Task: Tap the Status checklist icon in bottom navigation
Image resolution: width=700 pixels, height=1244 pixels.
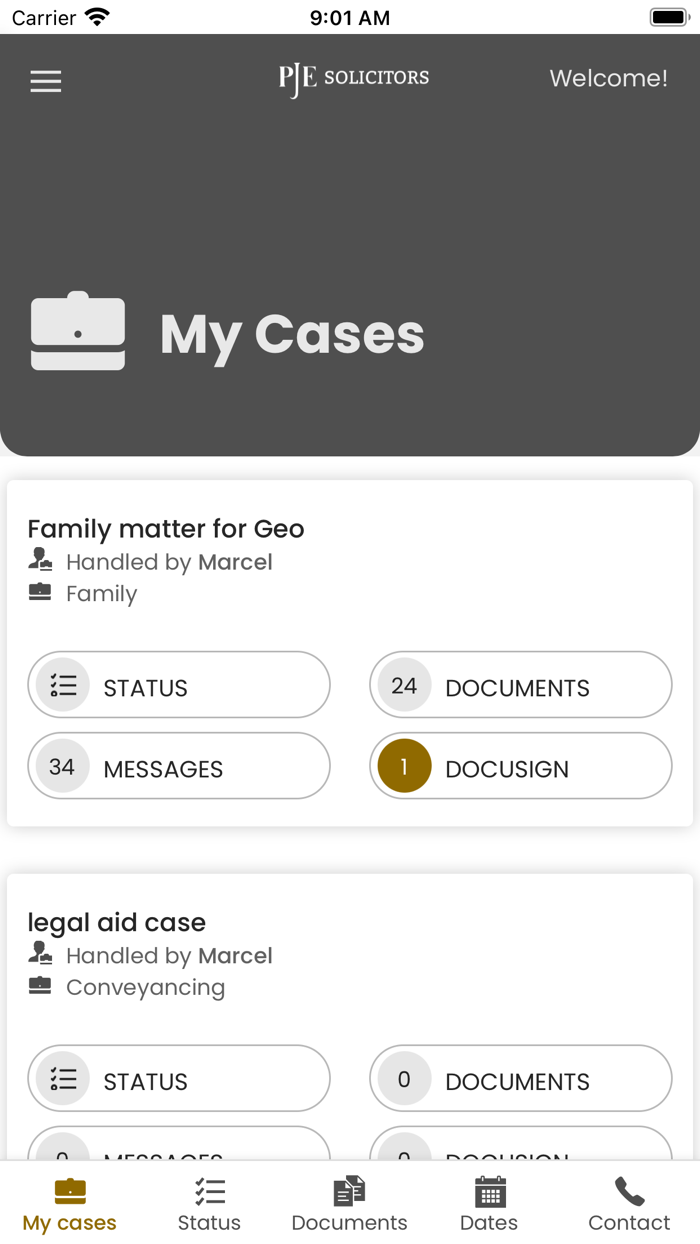Action: (209, 1192)
